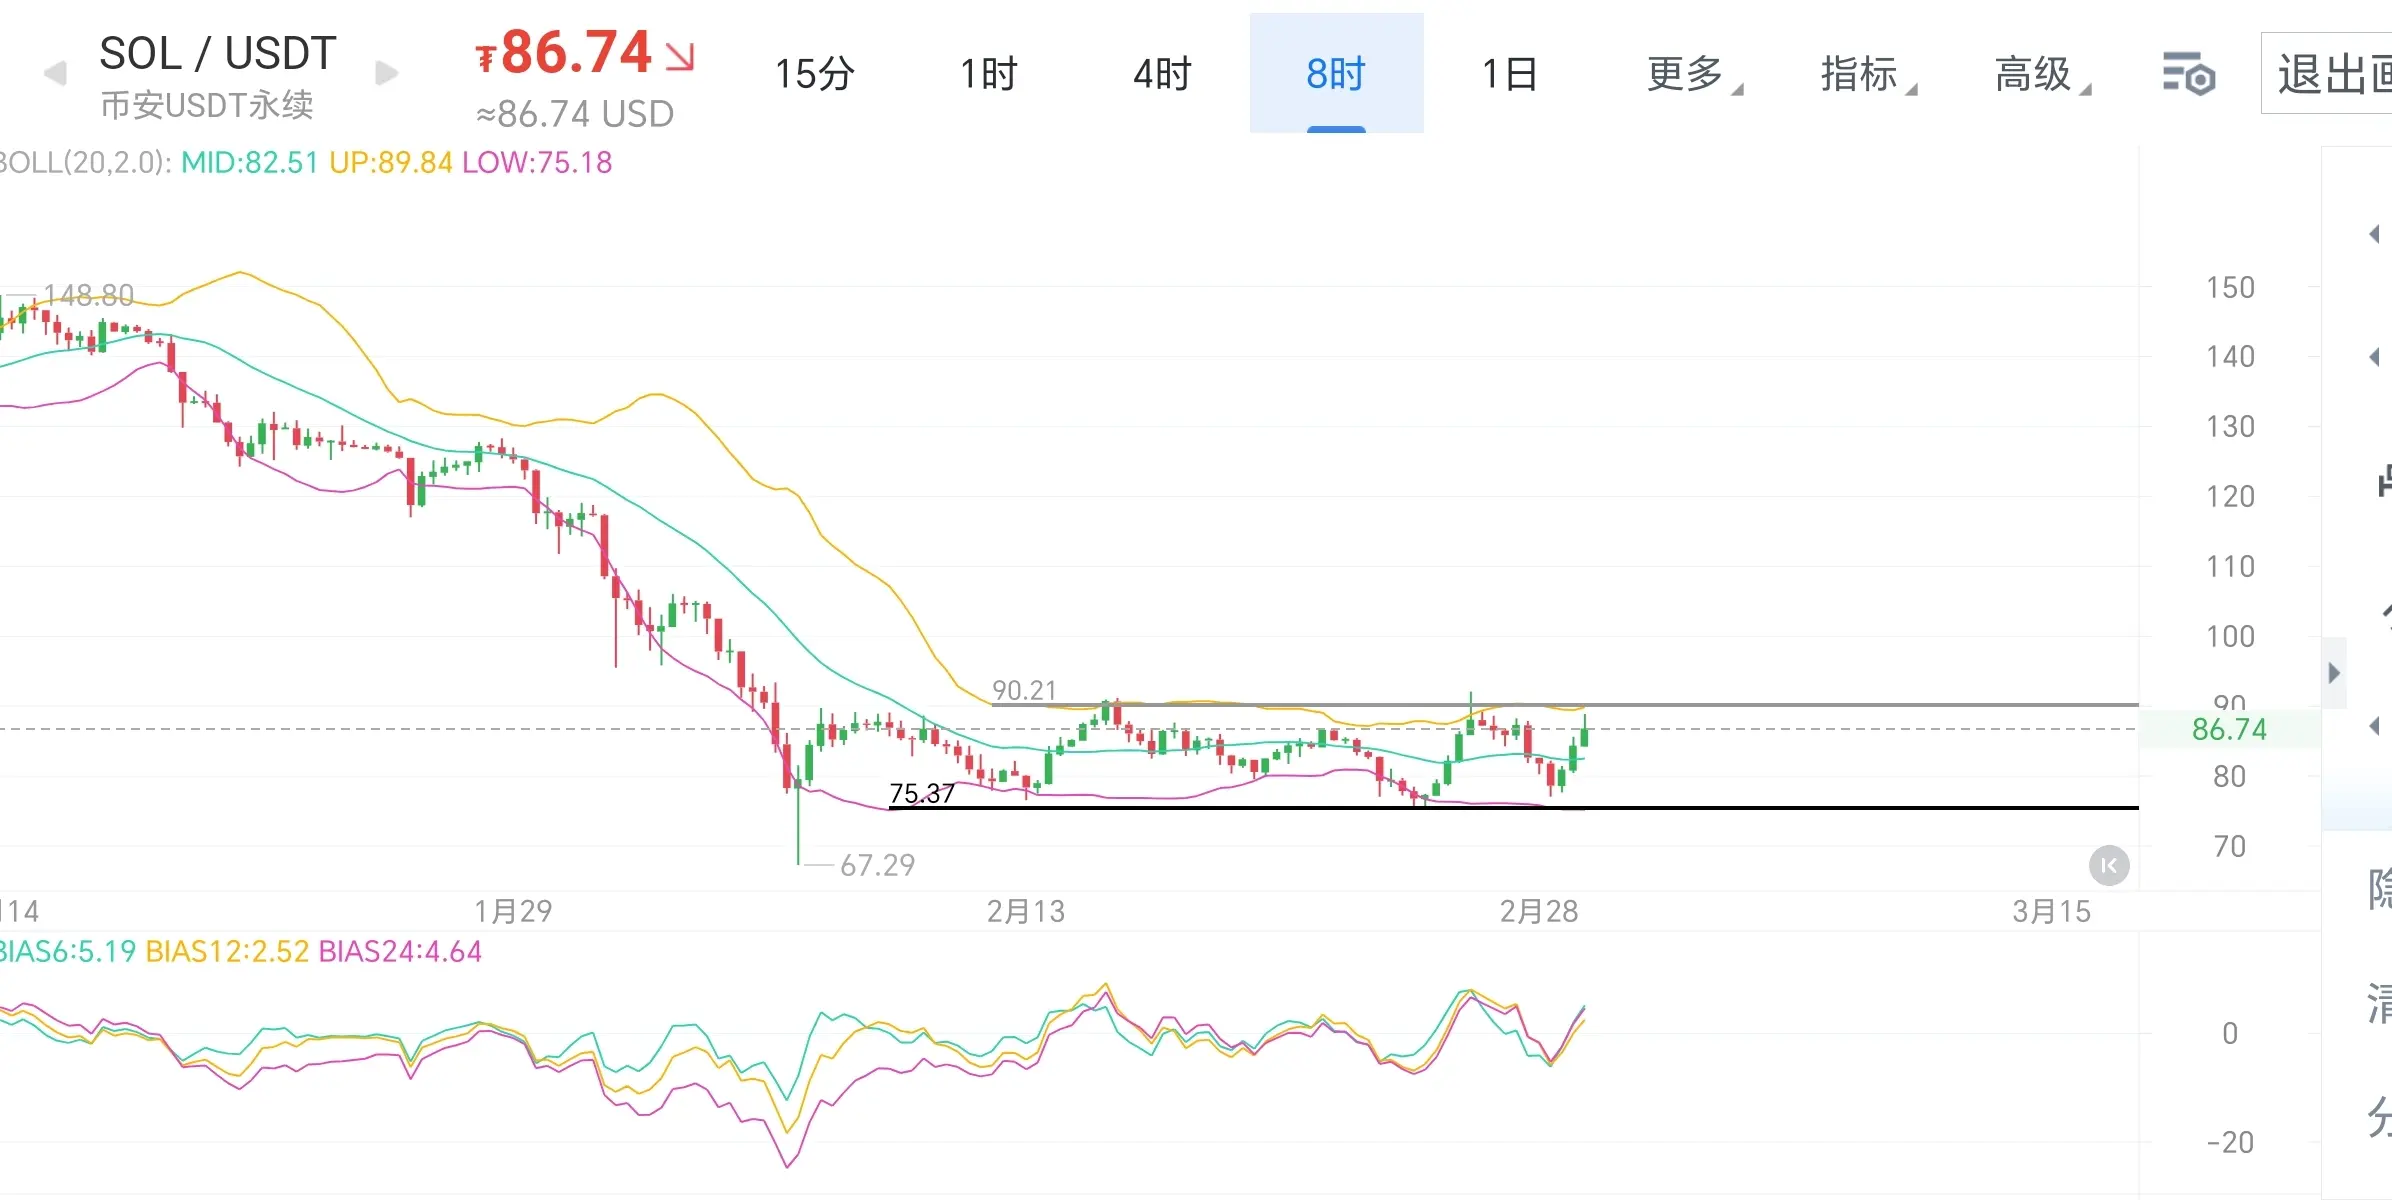The image size is (2392, 1200).
Task: Select the 15分 timeframe
Action: click(814, 74)
